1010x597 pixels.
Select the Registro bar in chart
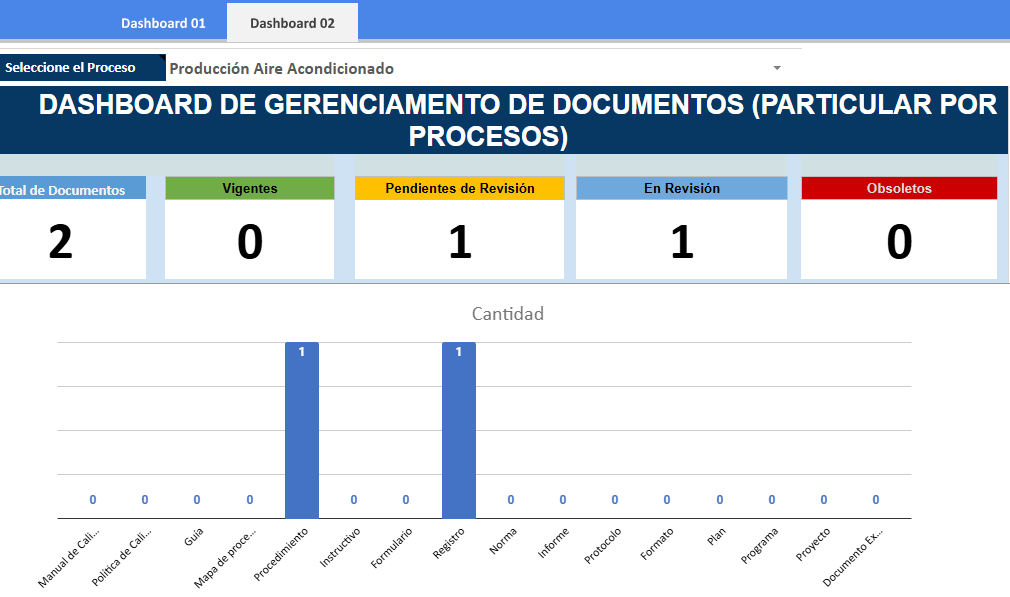point(458,430)
